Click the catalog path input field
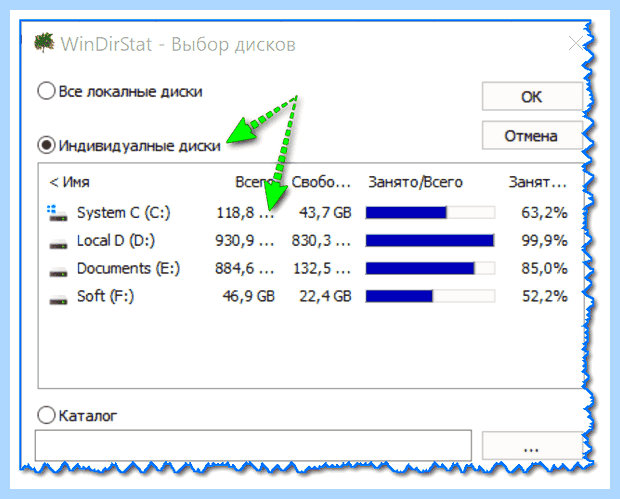 tap(253, 445)
